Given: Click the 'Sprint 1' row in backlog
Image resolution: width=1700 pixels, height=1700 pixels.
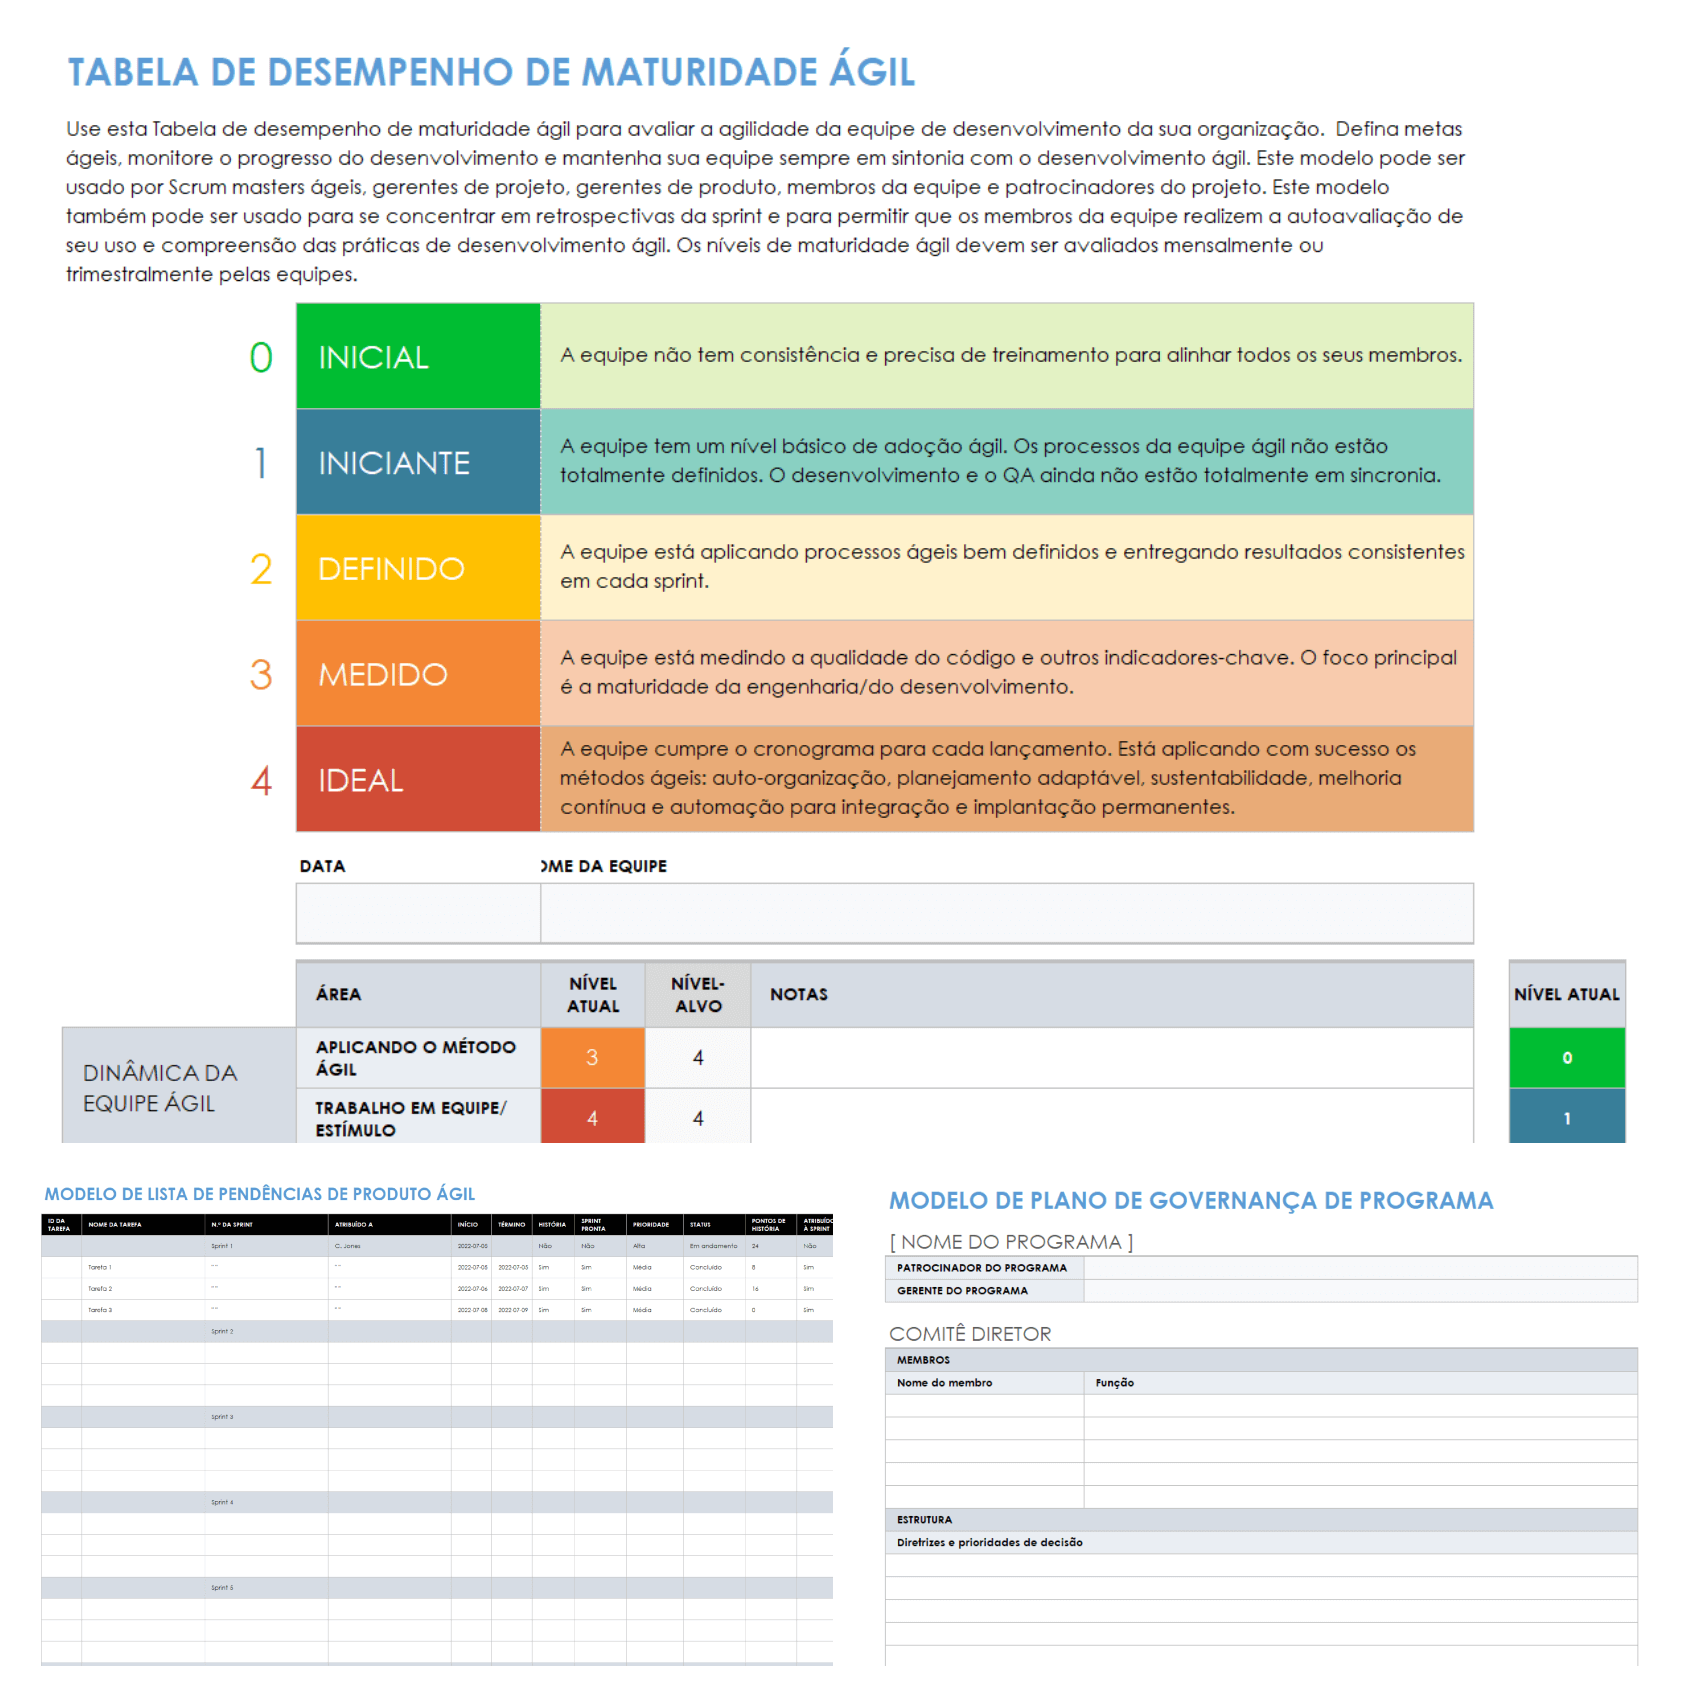Looking at the screenshot, I should (x=437, y=1246).
